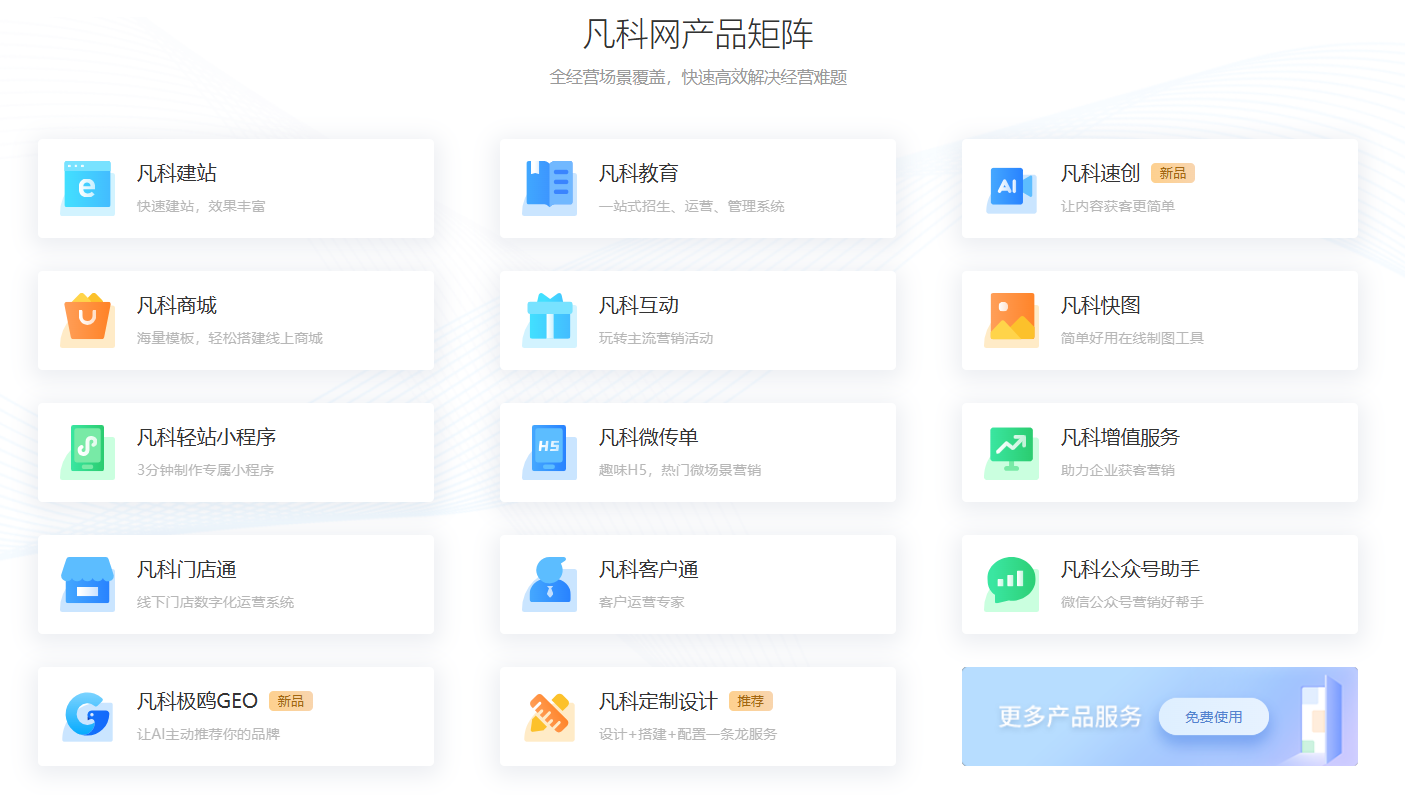This screenshot has width=1405, height=795.
Task: Click the 凡科轻站小程序 green phone icon
Action: [x=87, y=451]
